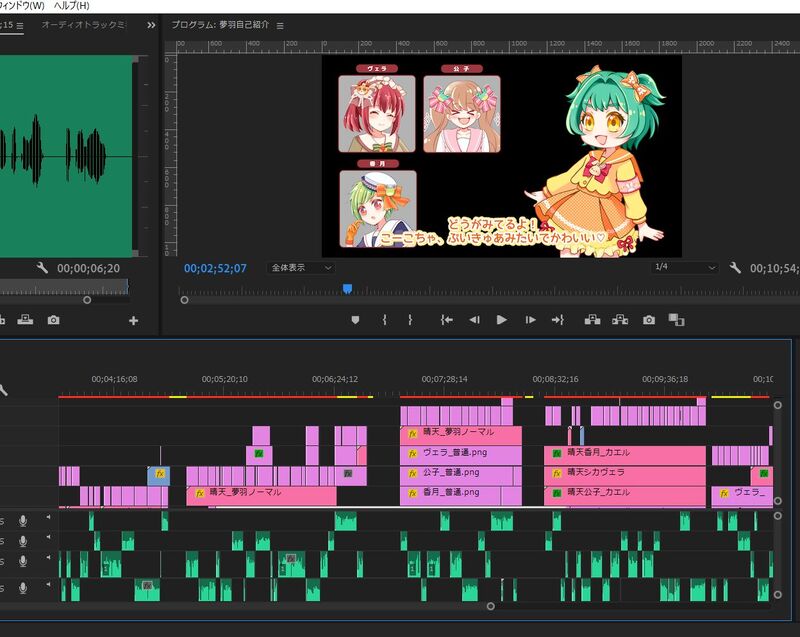Click the 公子 portrait in the preview
800x637 pixels.
click(462, 114)
